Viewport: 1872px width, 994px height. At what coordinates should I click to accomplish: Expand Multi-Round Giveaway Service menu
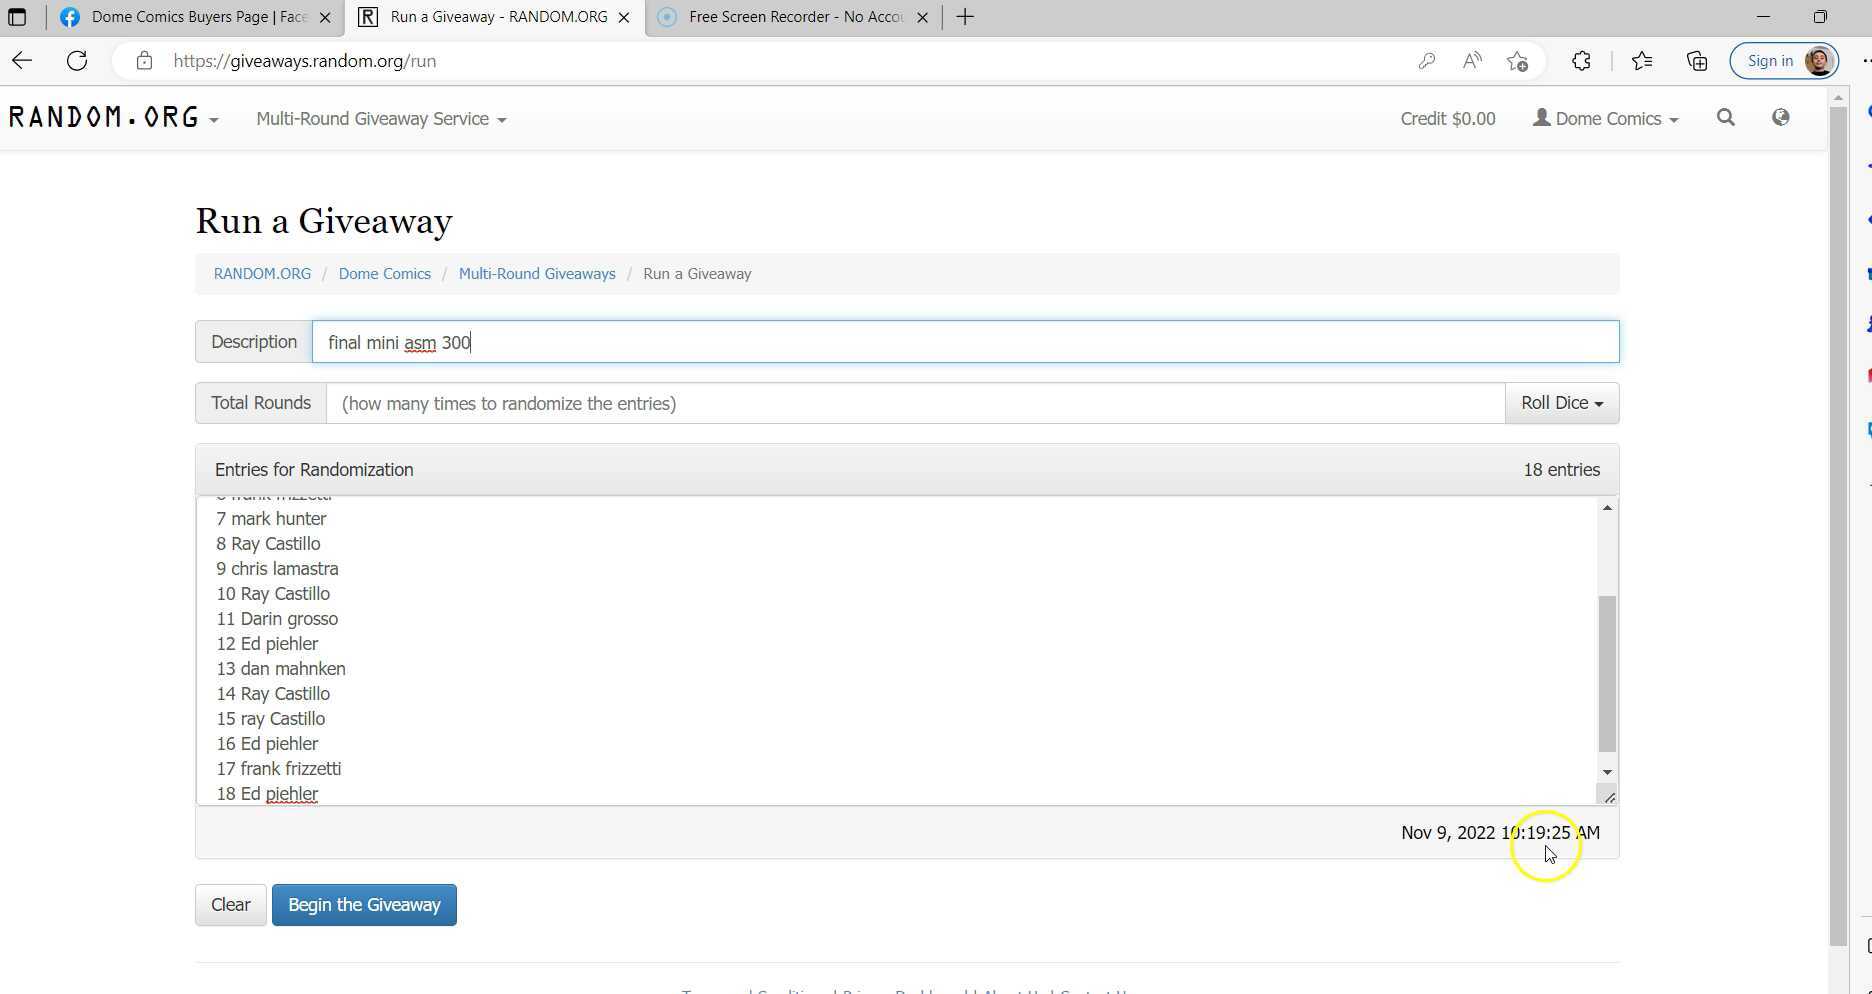point(381,119)
